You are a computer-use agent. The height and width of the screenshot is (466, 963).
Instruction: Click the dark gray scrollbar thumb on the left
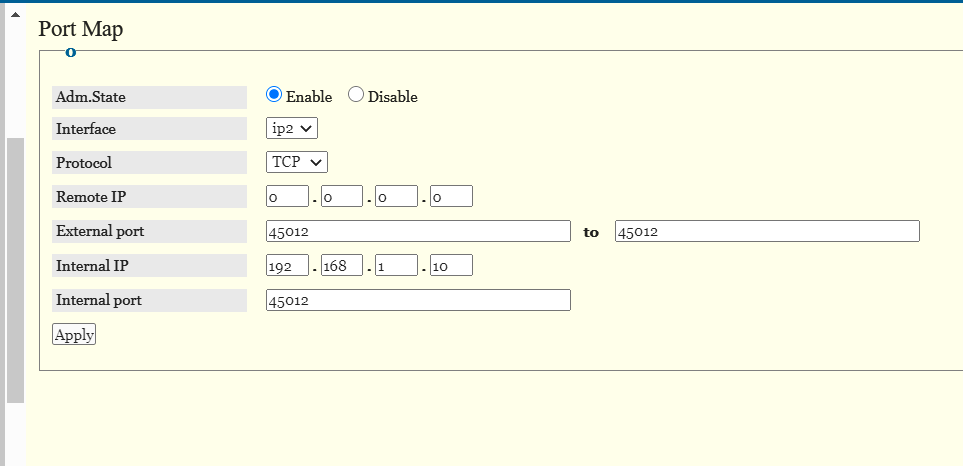coord(14,270)
